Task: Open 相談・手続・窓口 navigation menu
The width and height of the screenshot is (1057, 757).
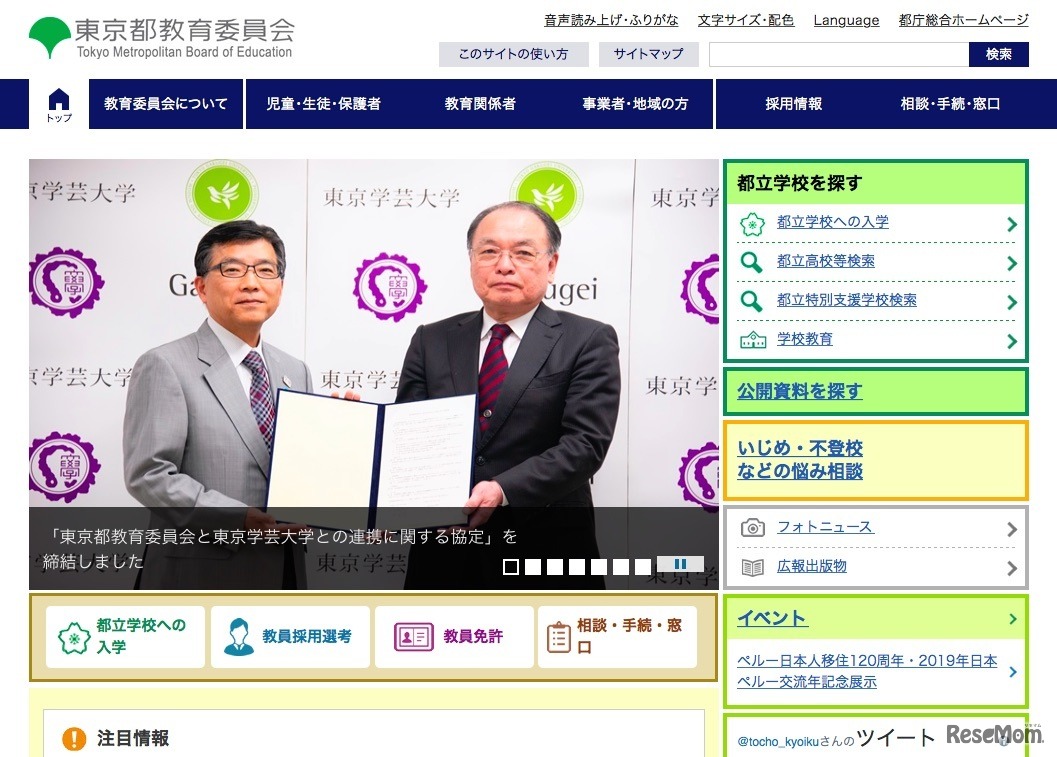Action: [950, 104]
